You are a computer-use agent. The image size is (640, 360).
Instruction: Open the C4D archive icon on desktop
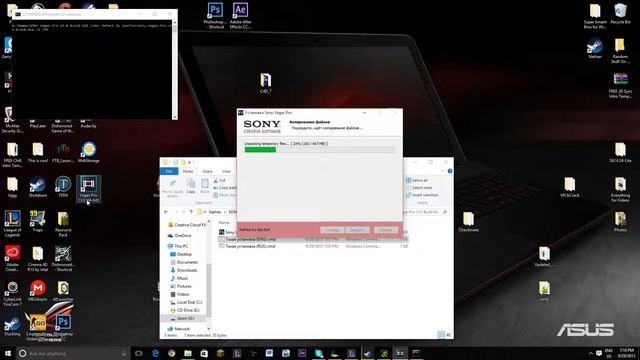265,83
